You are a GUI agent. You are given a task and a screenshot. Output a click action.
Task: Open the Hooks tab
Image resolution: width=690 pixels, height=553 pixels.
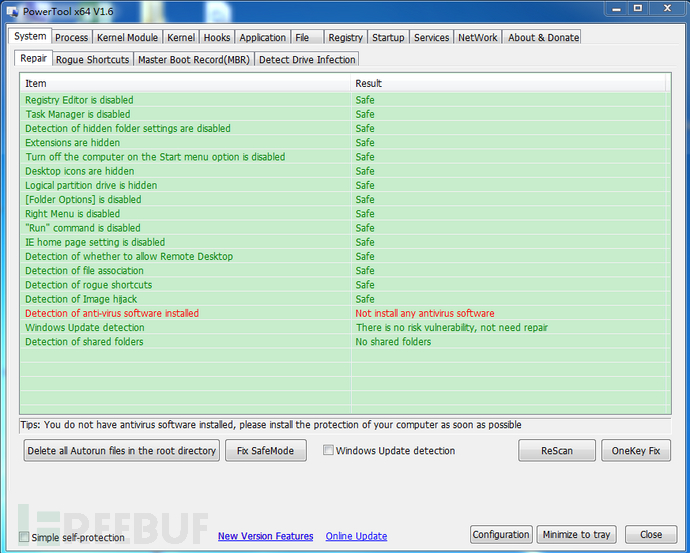217,37
